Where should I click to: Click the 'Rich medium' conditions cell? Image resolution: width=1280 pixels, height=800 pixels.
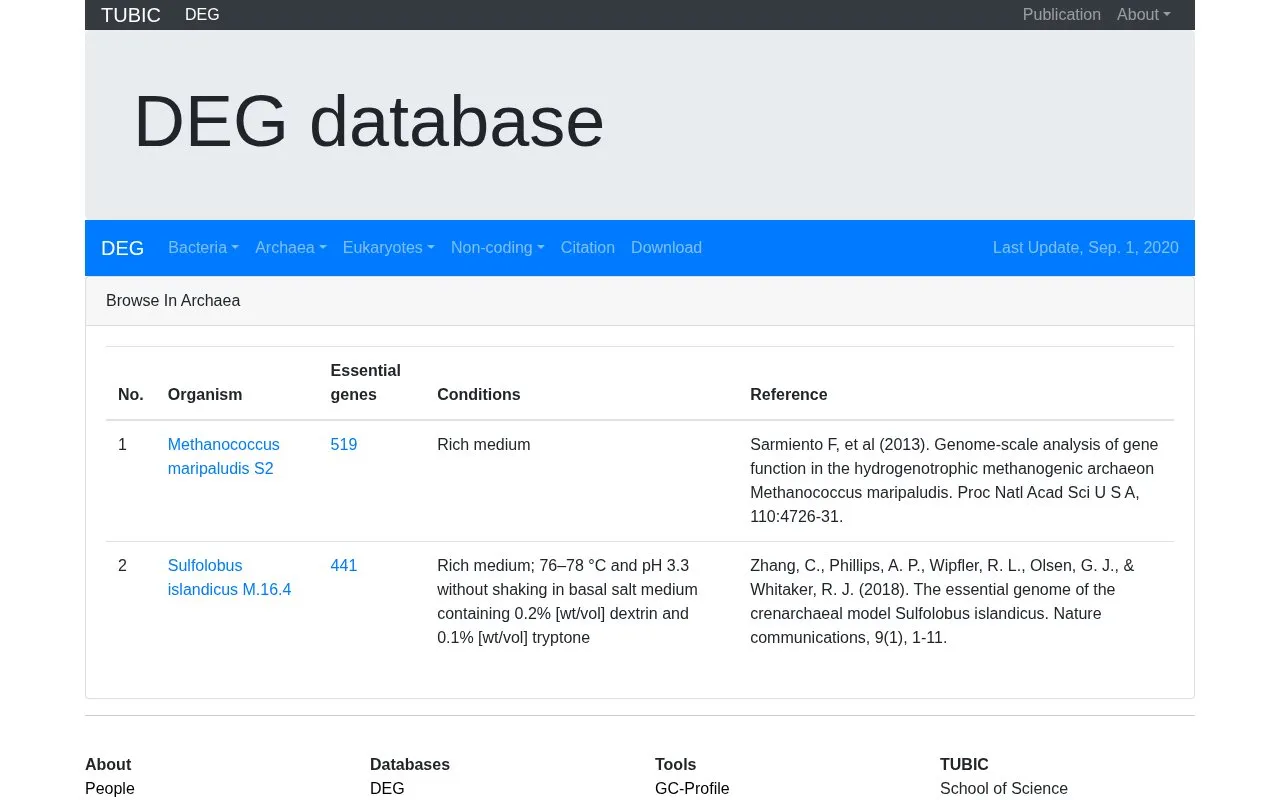[x=483, y=444]
